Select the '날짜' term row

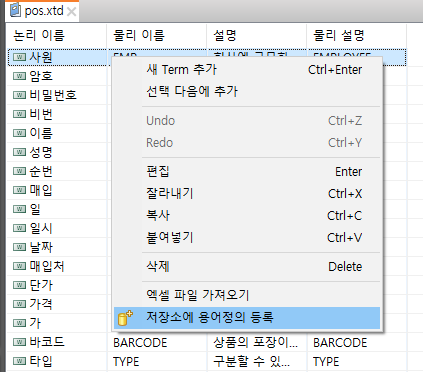pos(41,247)
